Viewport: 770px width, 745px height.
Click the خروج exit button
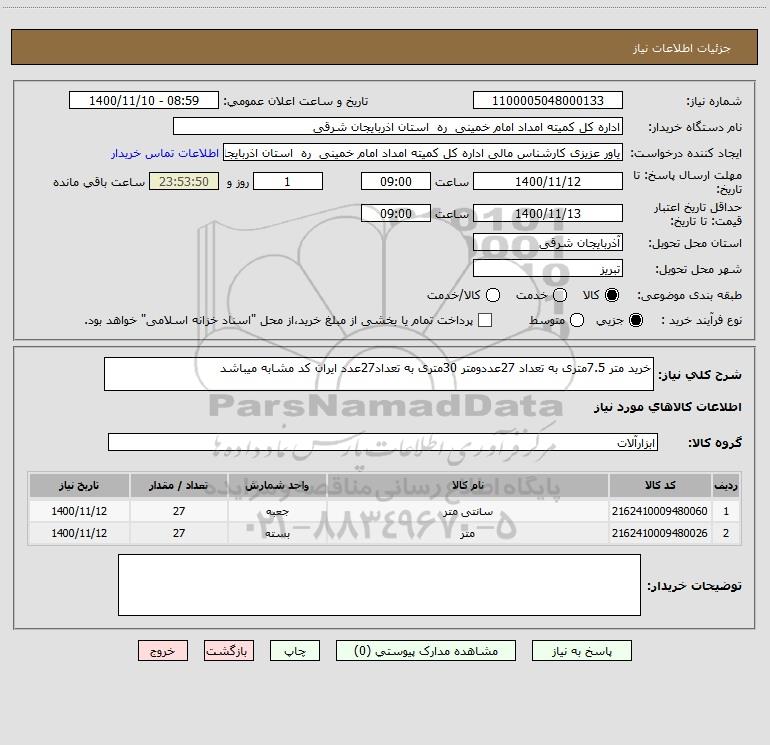[163, 651]
